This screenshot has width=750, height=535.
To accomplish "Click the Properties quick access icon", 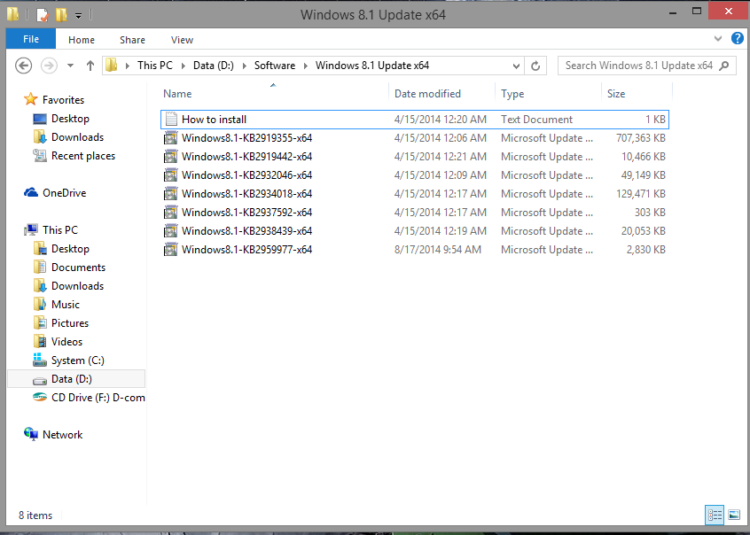I will point(42,15).
